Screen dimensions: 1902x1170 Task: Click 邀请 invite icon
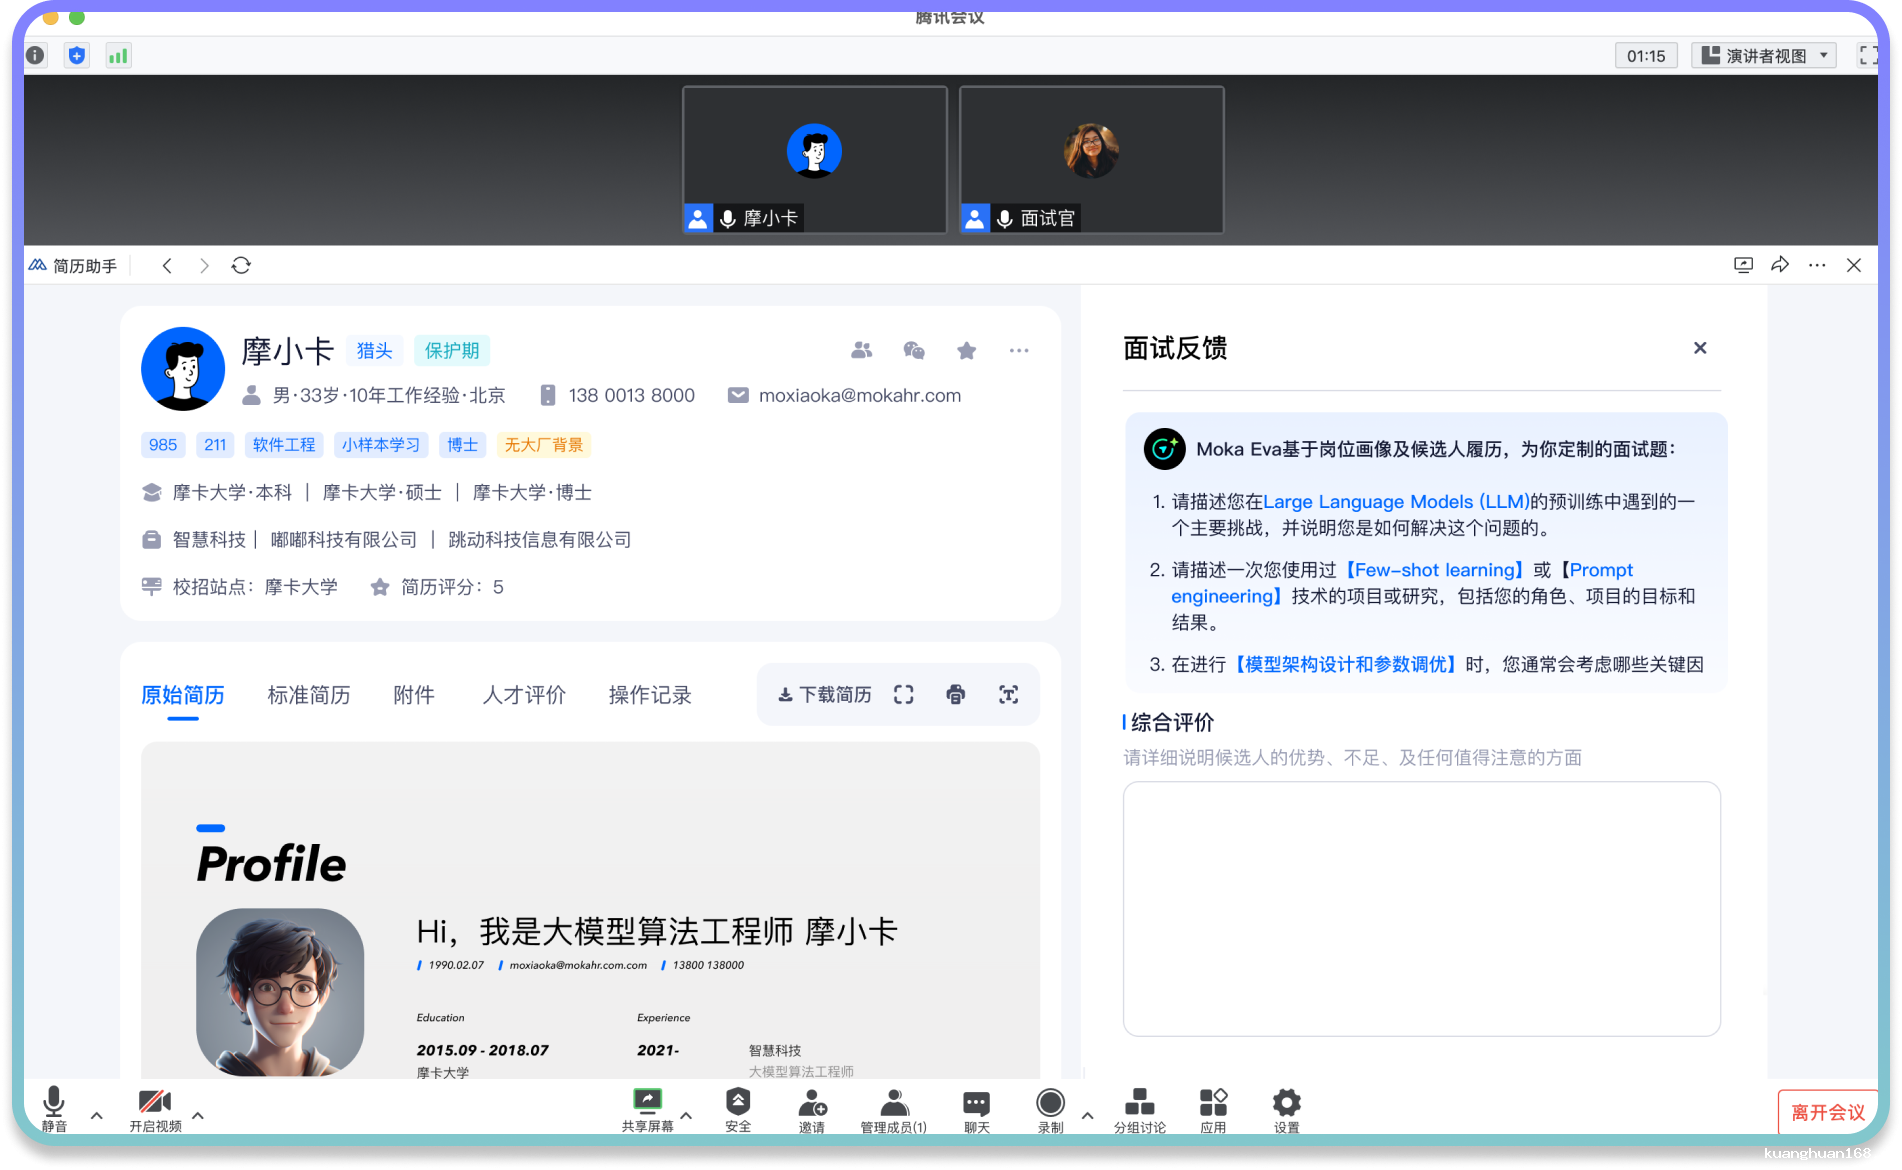click(812, 1110)
